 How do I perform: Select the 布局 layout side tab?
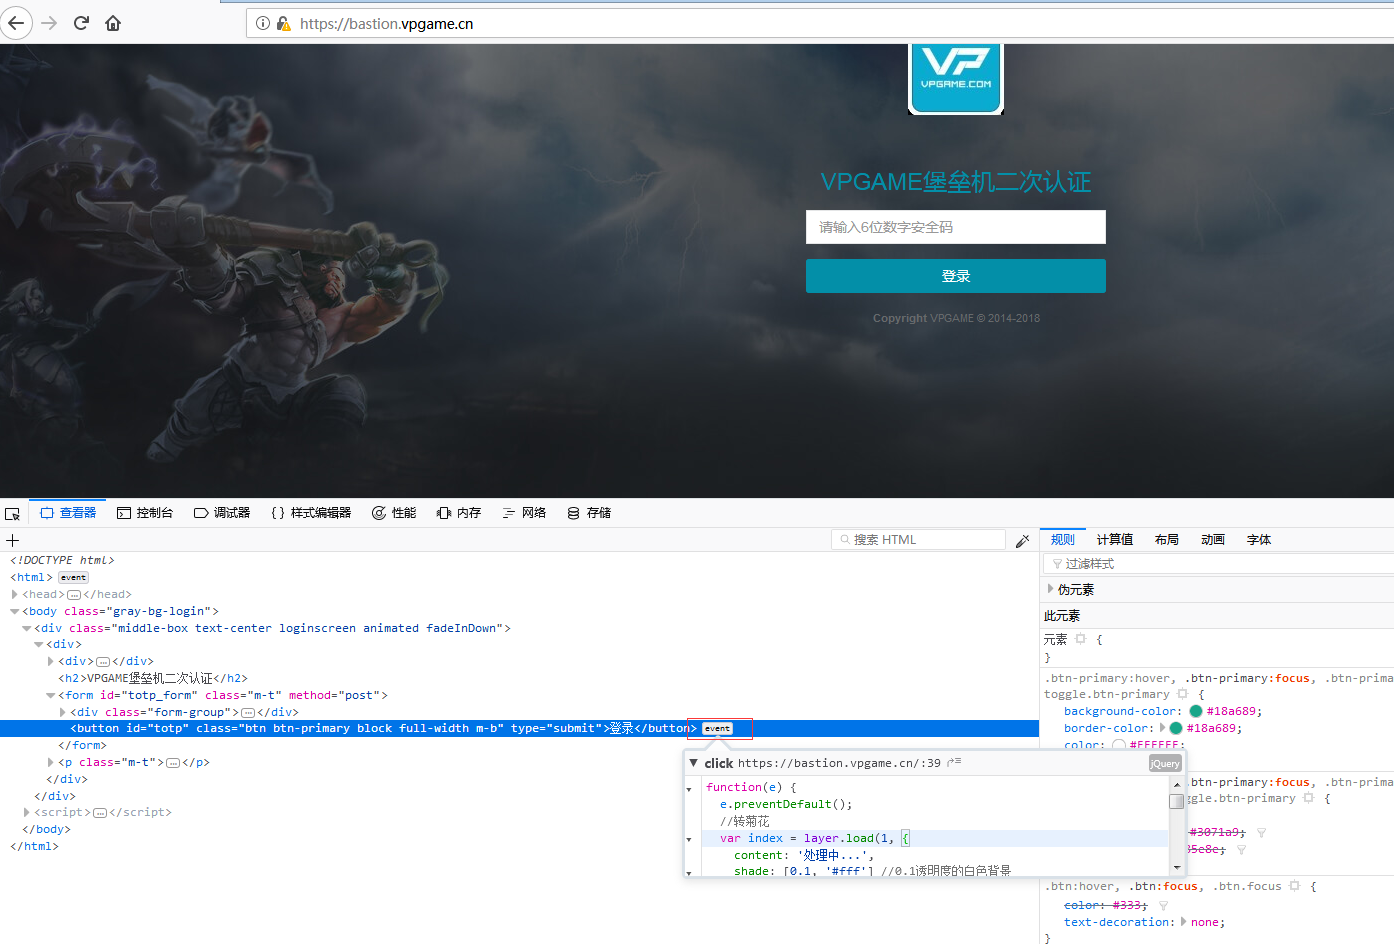(1167, 540)
